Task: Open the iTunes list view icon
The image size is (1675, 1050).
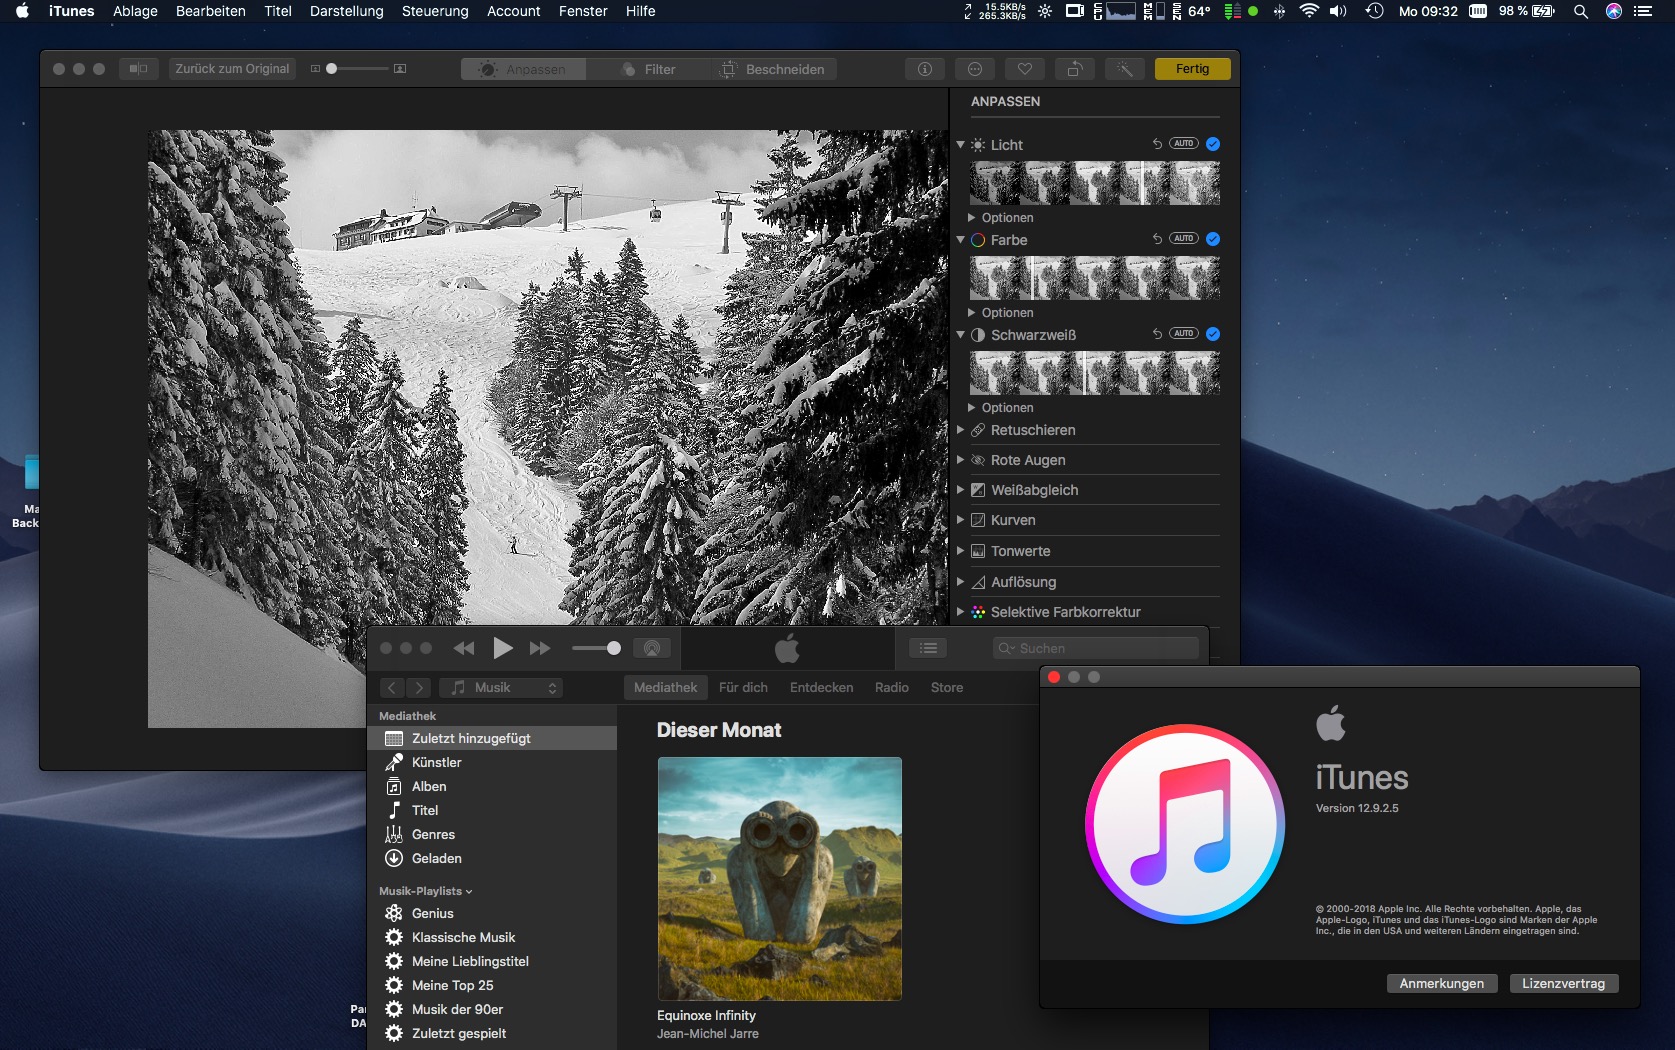Action: pos(928,648)
